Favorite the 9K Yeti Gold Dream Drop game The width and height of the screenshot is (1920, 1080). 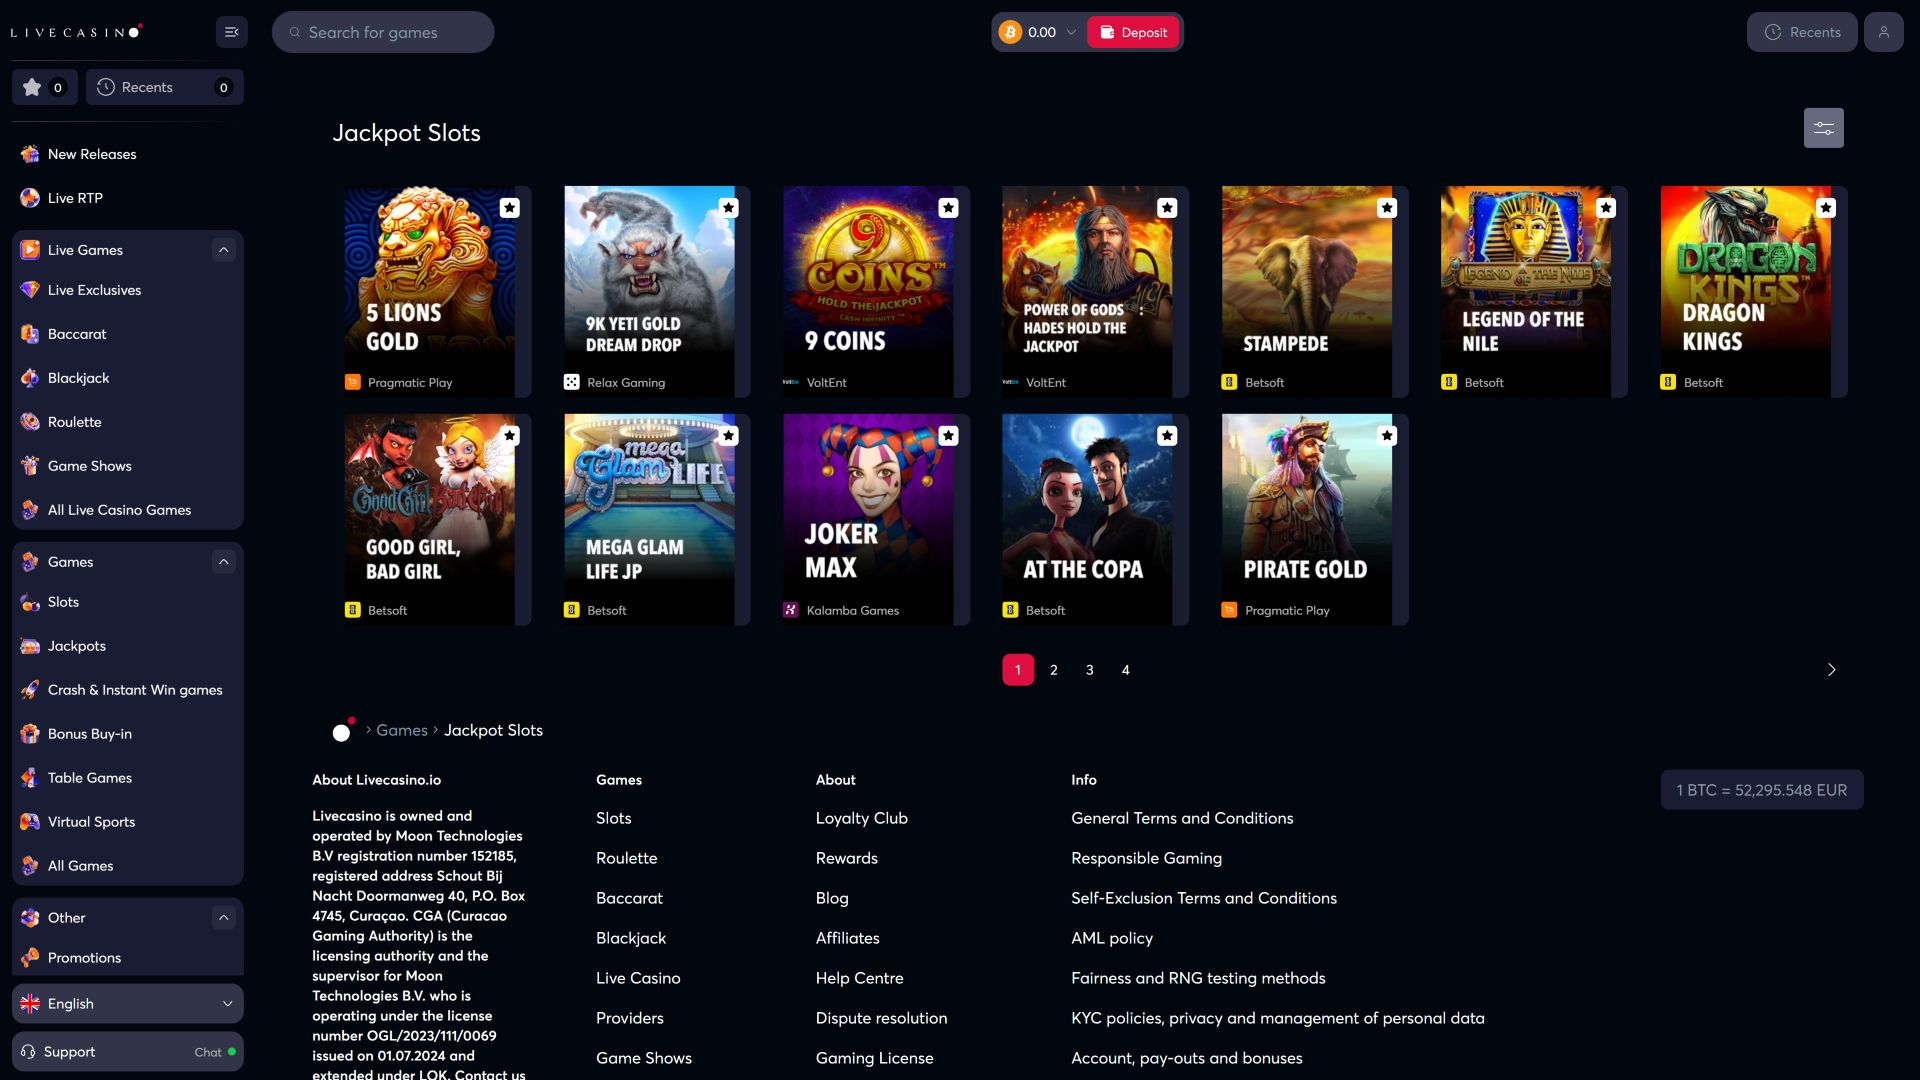[x=729, y=208]
